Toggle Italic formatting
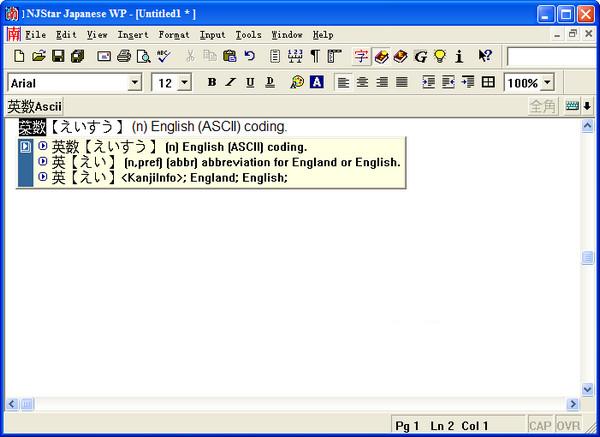600x437 pixels. pos(230,82)
